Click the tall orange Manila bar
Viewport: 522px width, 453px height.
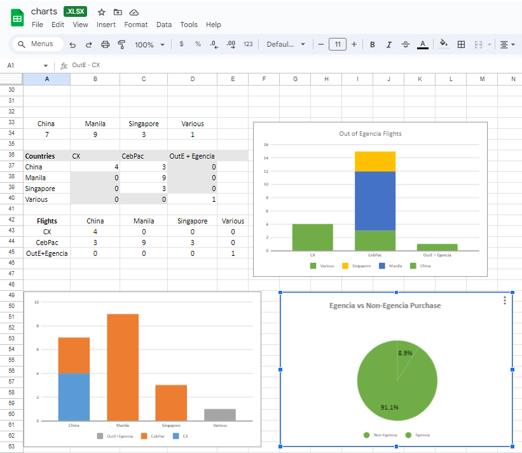pyautogui.click(x=123, y=367)
